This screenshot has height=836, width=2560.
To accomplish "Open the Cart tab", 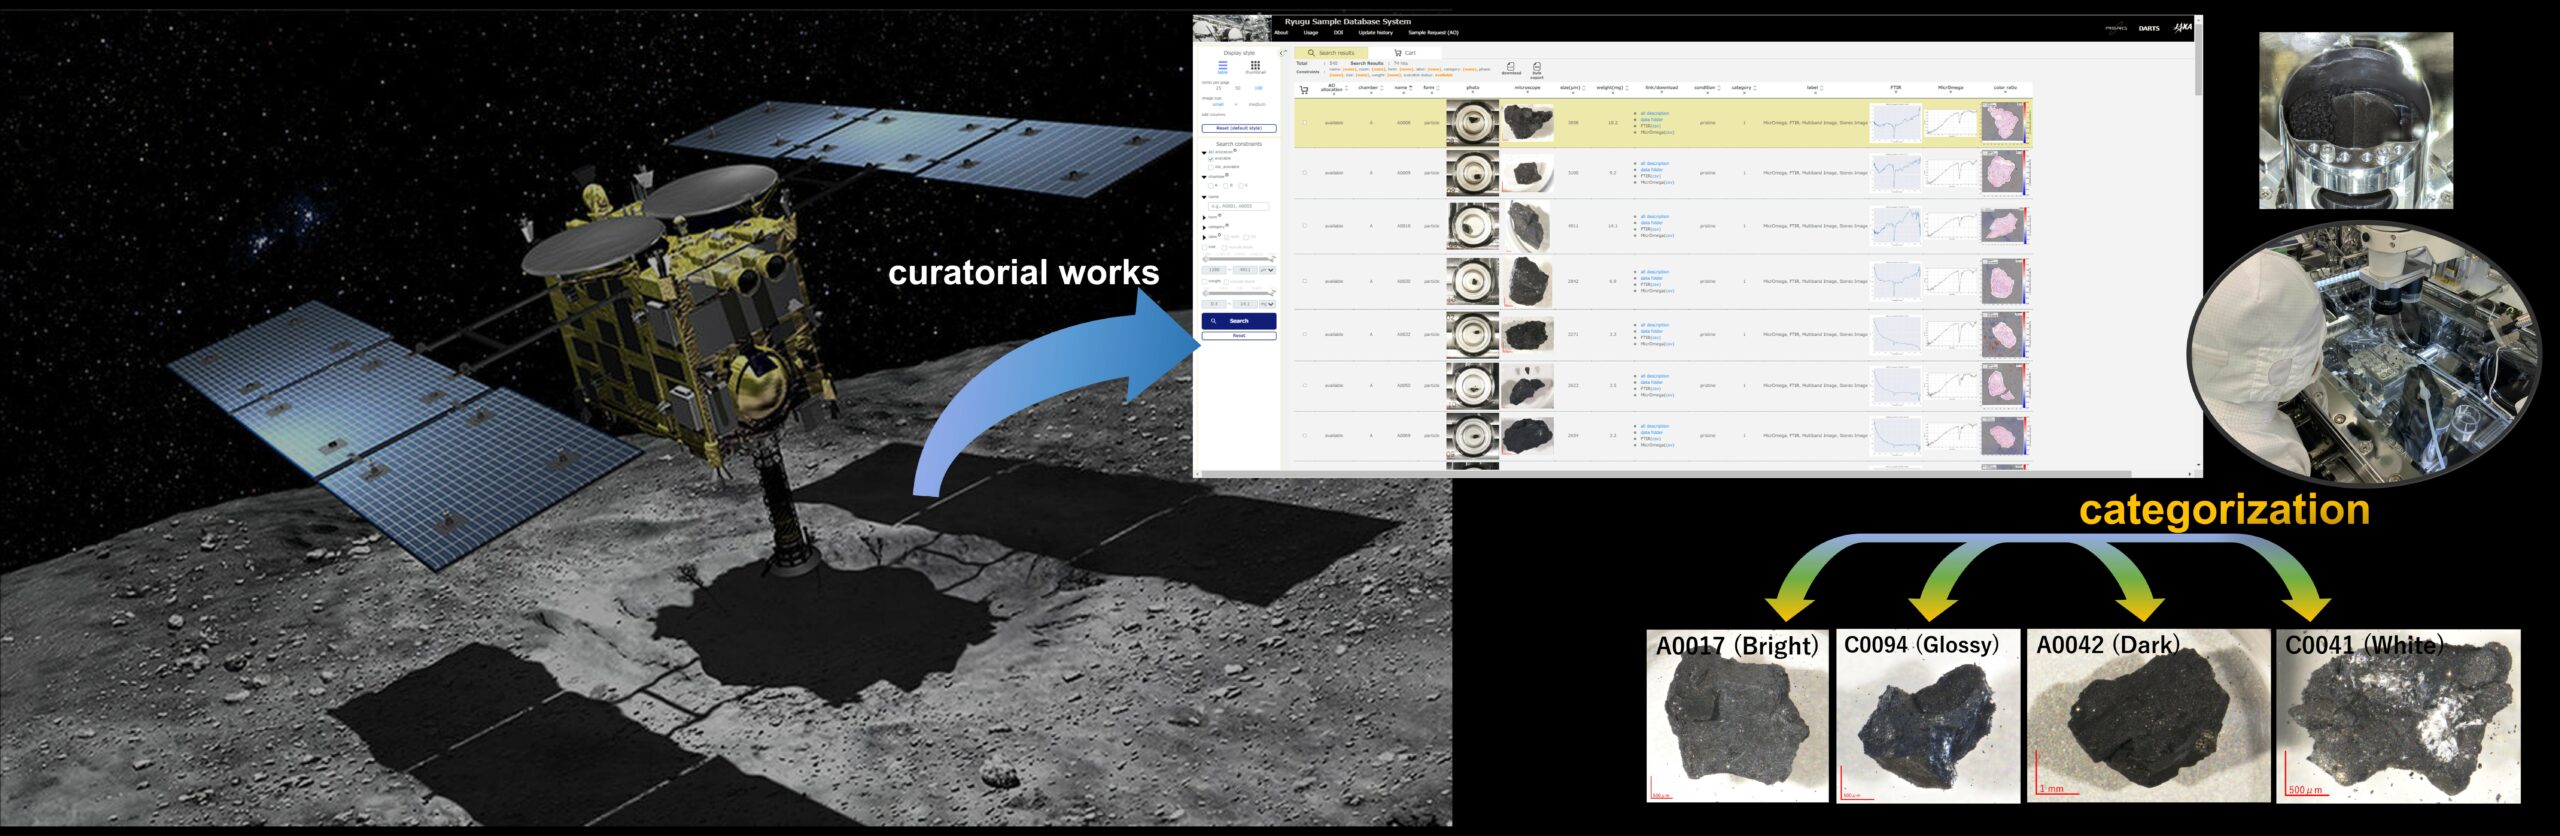I will [1405, 53].
